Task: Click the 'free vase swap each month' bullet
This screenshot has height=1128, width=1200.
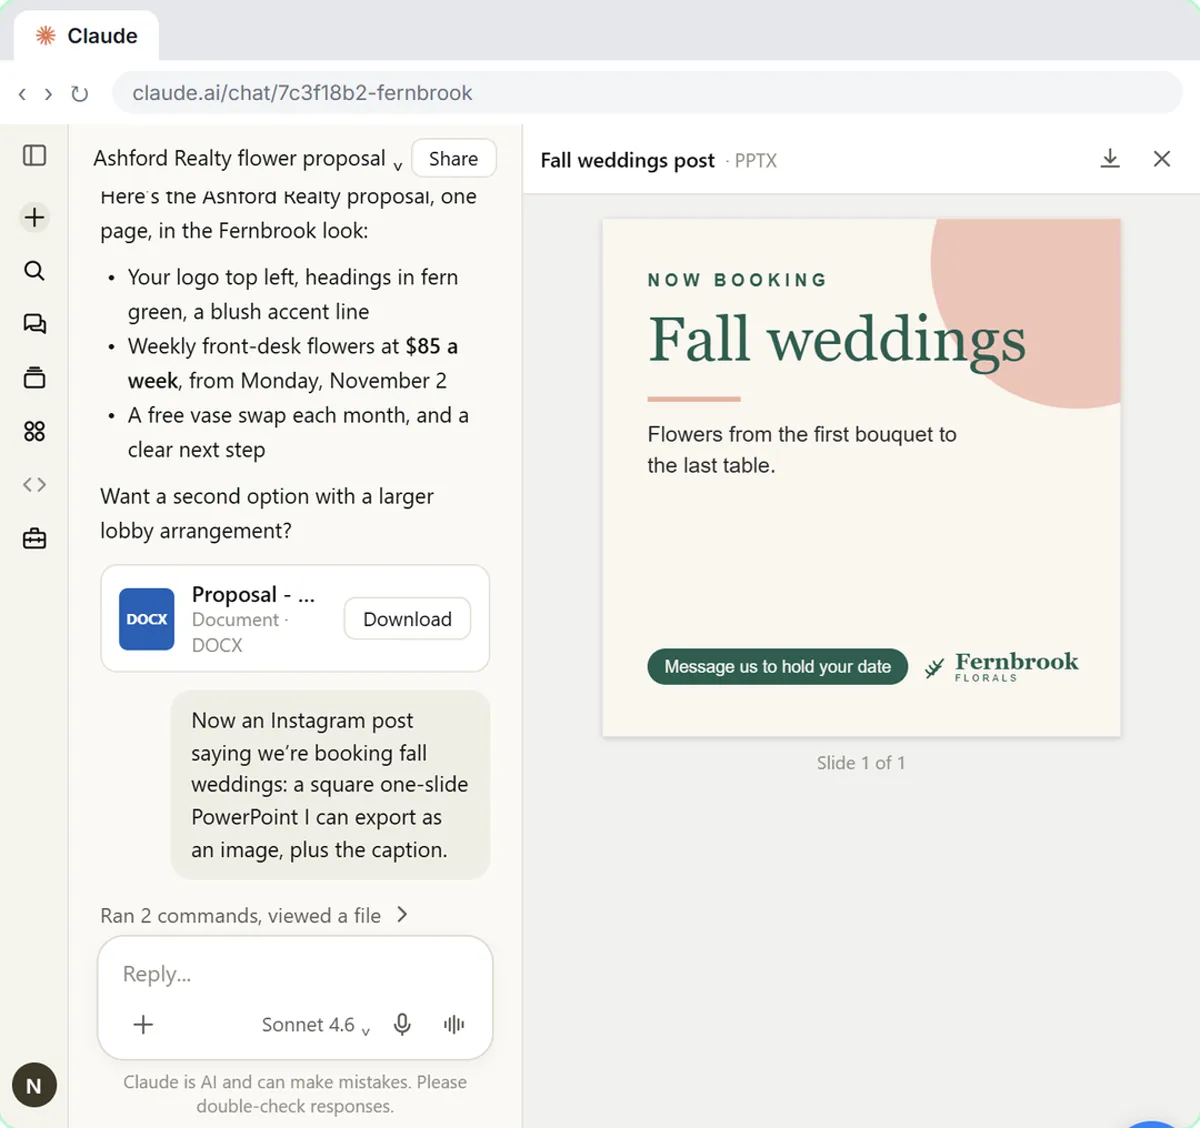Action: coord(298,432)
